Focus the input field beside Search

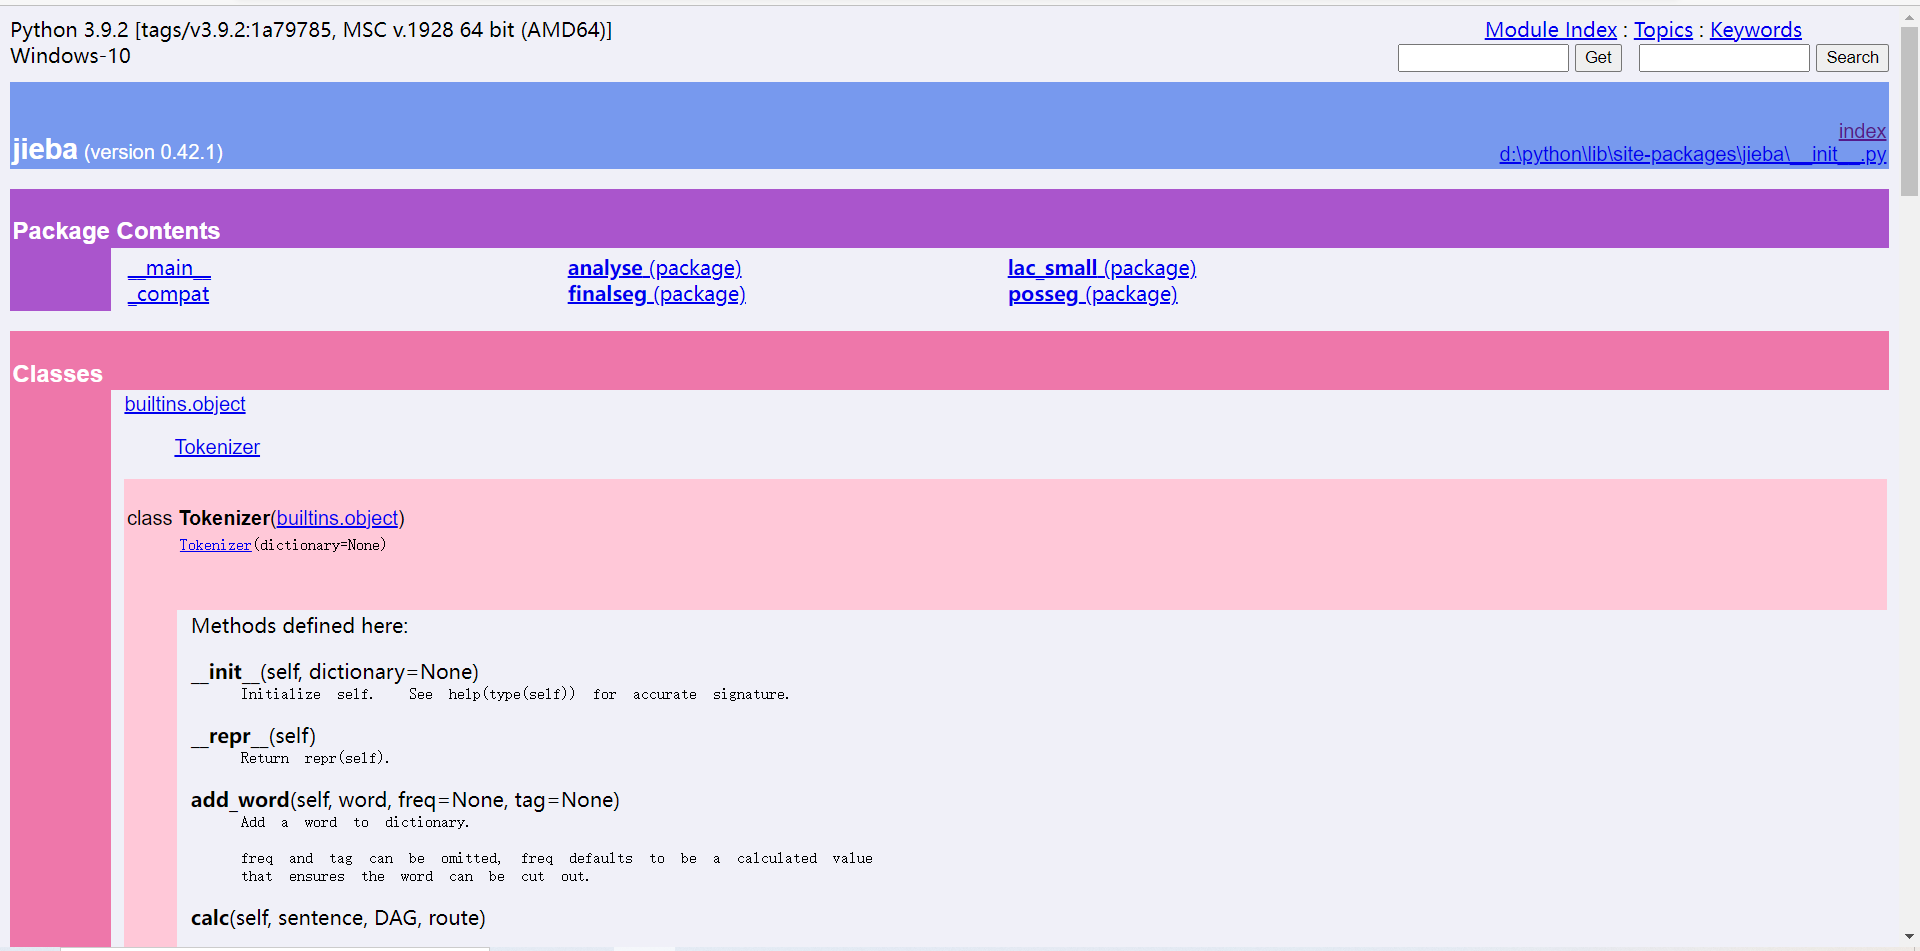click(1724, 58)
